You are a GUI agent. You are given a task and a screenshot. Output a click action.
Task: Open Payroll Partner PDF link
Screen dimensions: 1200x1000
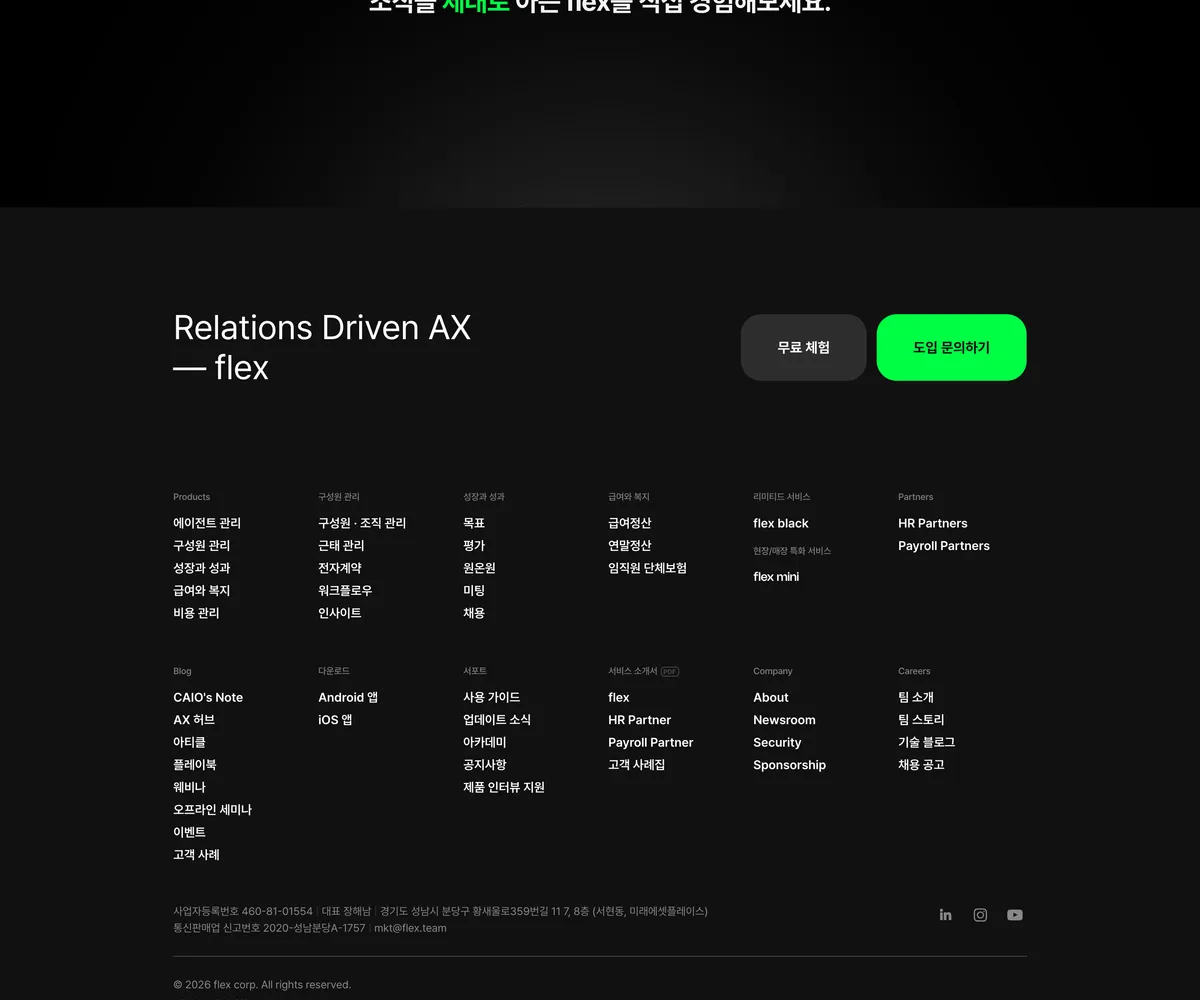coord(651,743)
